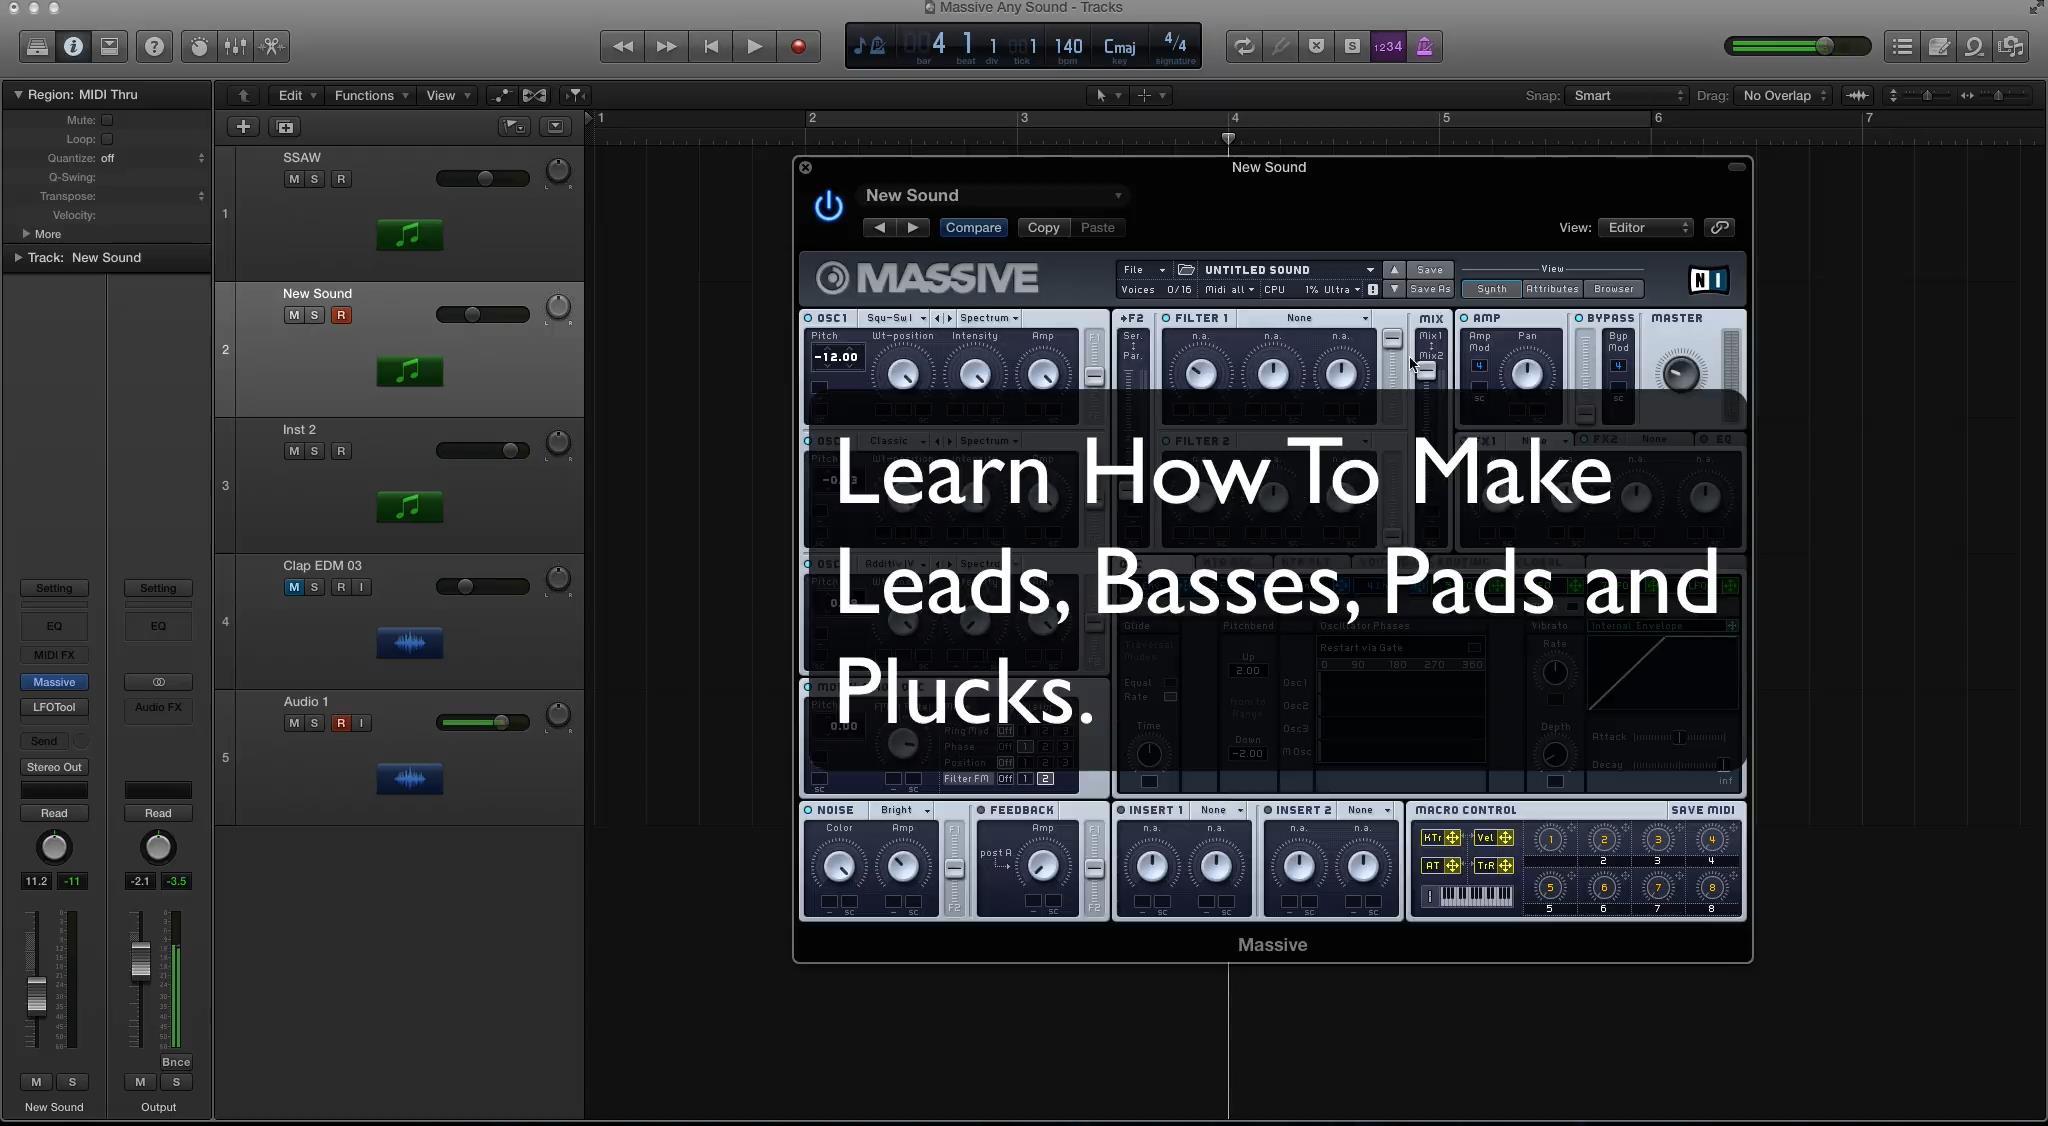This screenshot has height=1126, width=2048.
Task: Click the Compare button in Massive
Action: (x=973, y=227)
